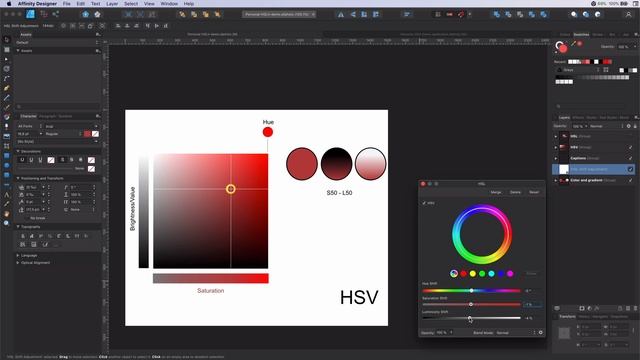The image size is (640, 360).
Task: Click the first orange arrange icon in toolbar
Action: pos(182,14)
